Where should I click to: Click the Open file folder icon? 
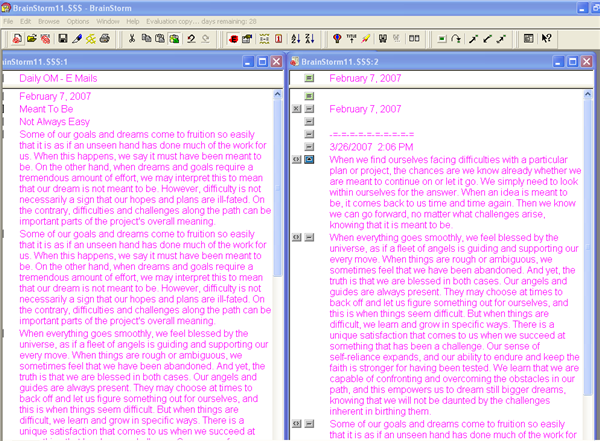point(32,39)
